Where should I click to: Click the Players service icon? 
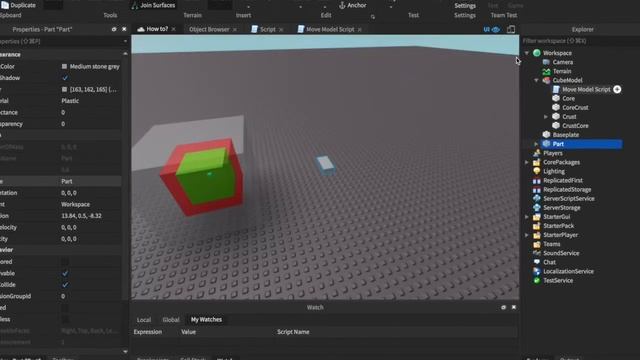[537, 153]
